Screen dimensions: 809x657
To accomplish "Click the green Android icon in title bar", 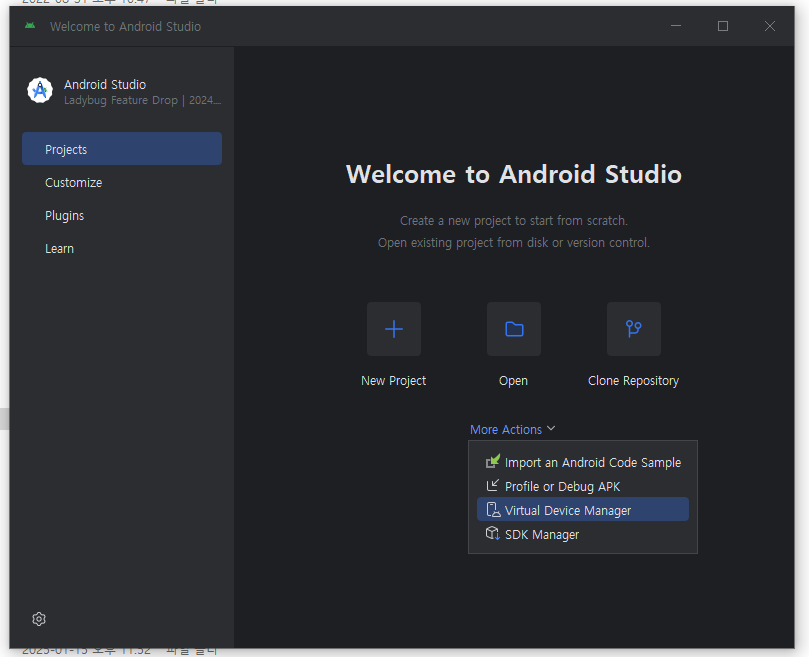I will click(x=30, y=26).
